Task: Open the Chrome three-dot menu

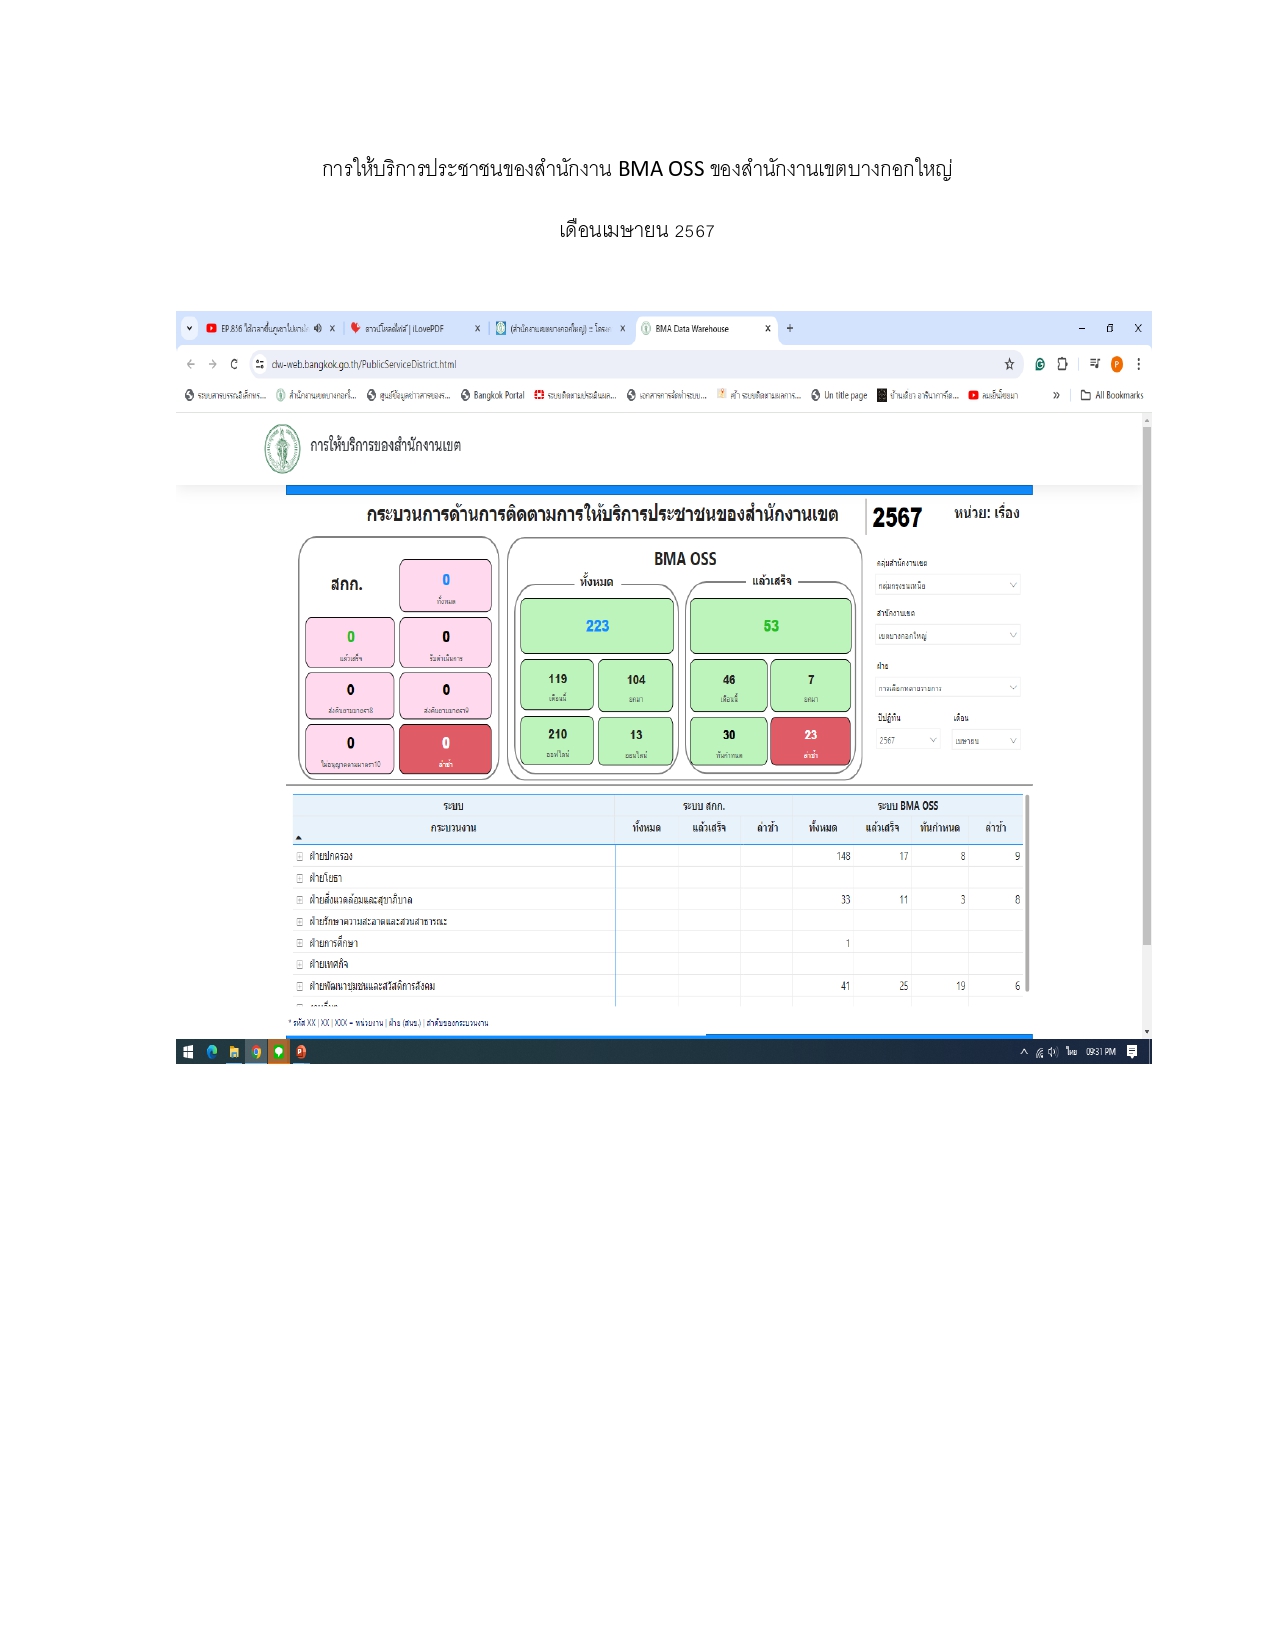Action: click(1138, 364)
